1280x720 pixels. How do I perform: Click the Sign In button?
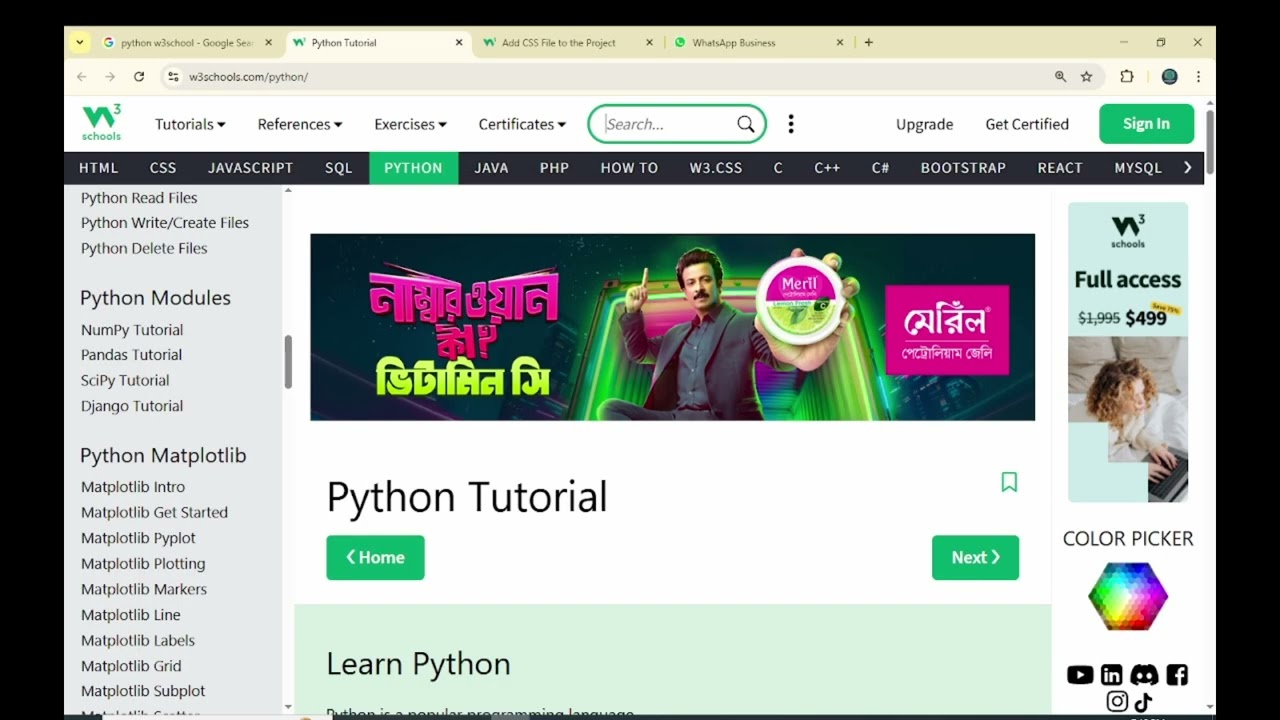[1146, 124]
